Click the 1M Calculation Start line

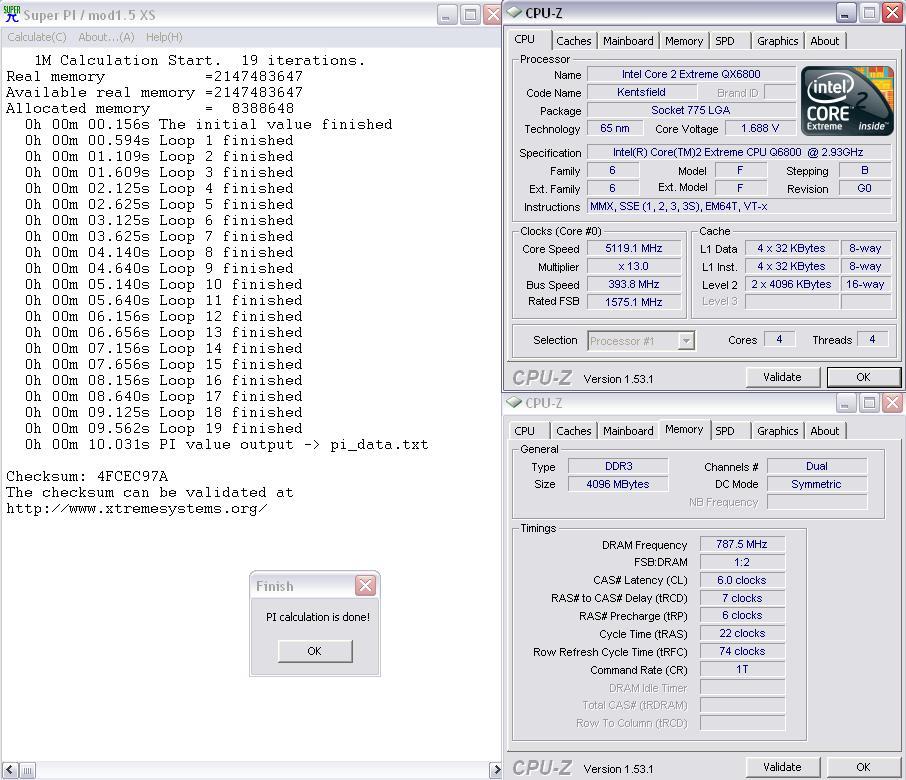click(x=199, y=61)
